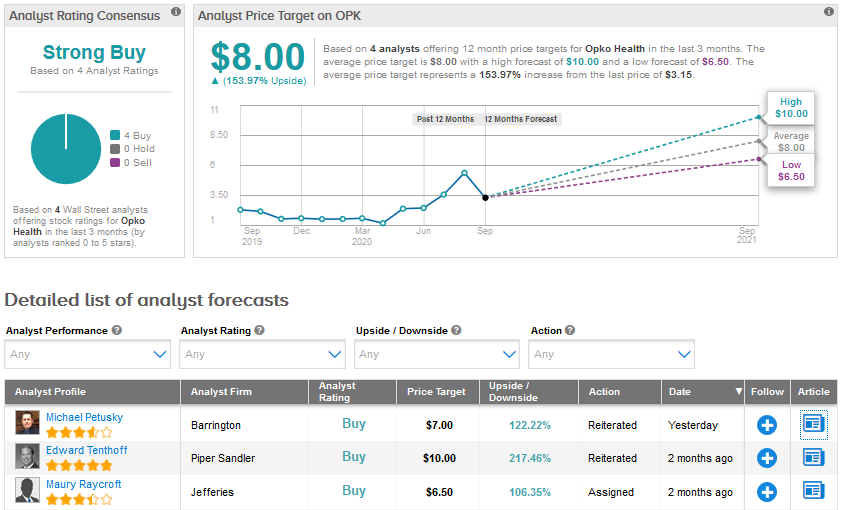Viewport: 844px width, 510px height.
Task: Click Buy rating in Jefferies row
Action: (x=354, y=491)
